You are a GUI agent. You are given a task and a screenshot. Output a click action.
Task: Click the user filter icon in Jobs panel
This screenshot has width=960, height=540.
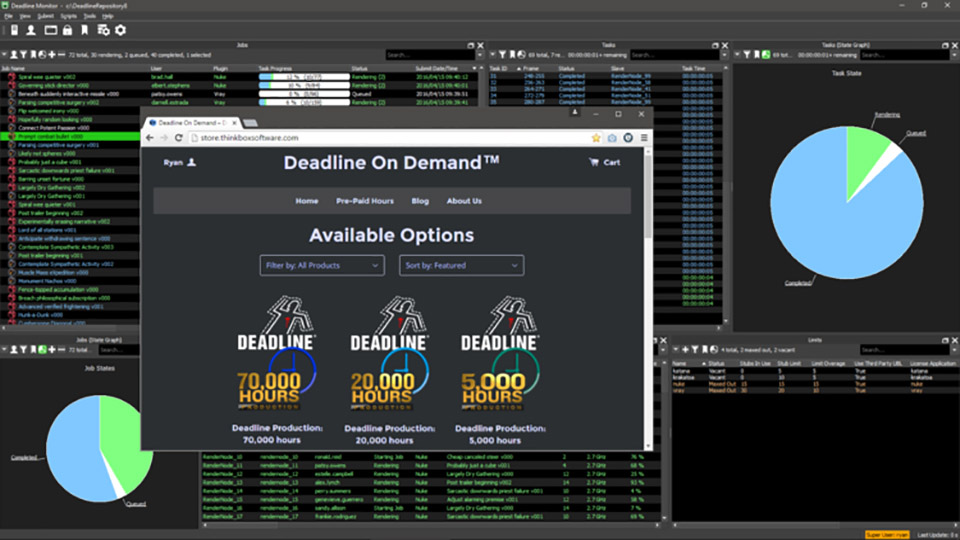(x=13, y=55)
